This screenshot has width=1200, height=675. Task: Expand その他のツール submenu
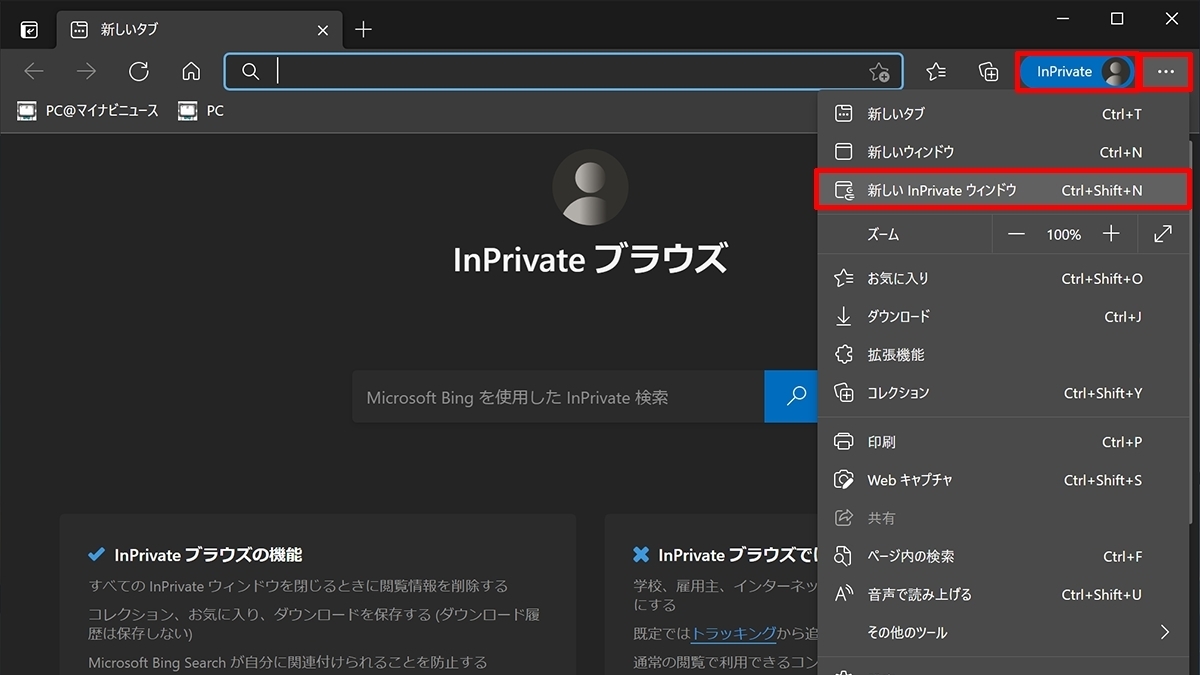(x=1004, y=632)
